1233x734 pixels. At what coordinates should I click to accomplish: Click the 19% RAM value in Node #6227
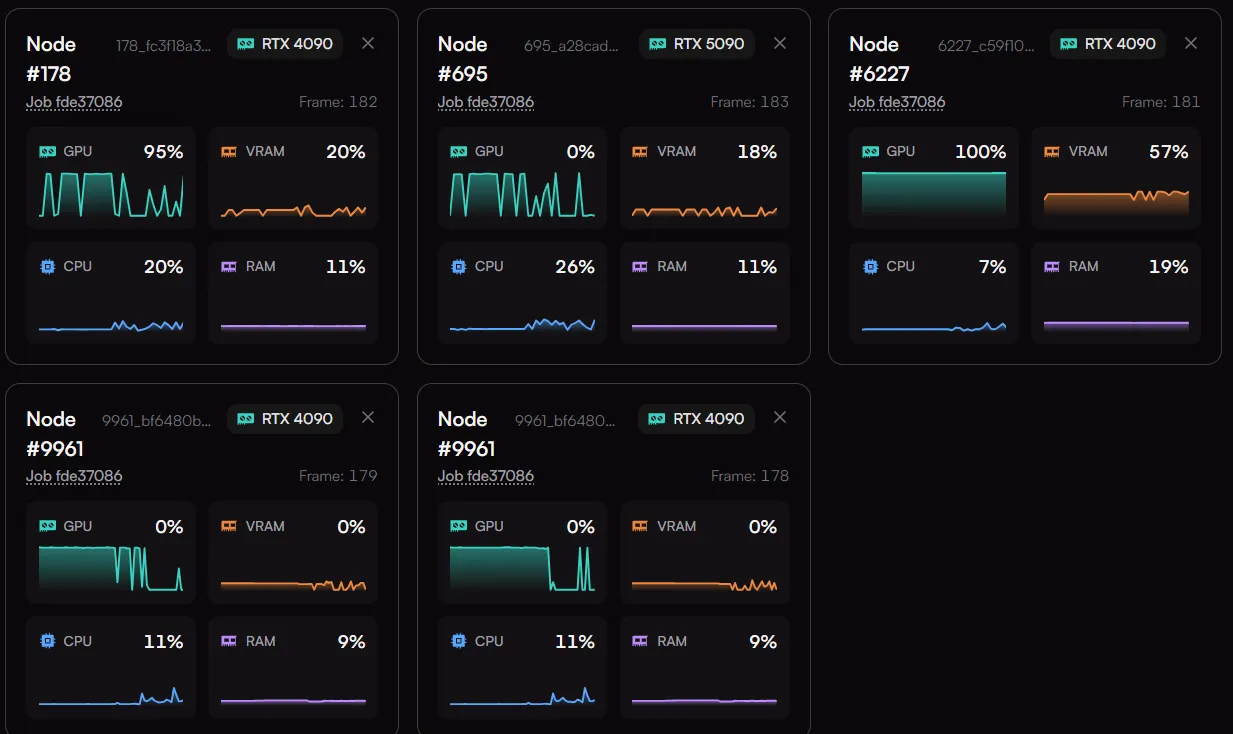[1168, 267]
